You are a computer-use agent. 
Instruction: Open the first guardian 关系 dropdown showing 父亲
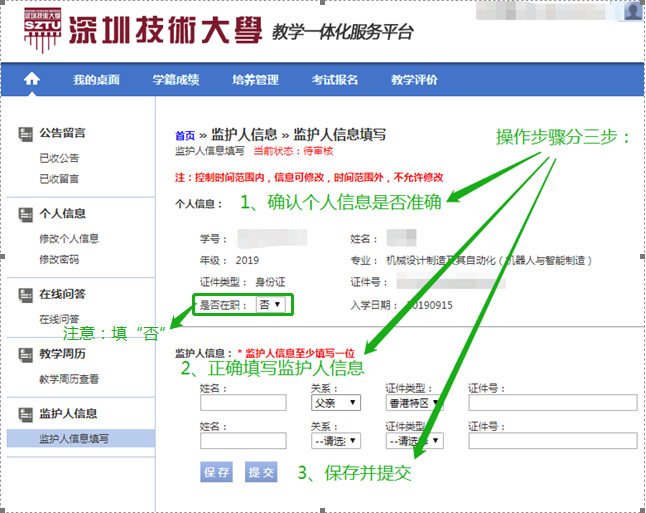[x=335, y=403]
